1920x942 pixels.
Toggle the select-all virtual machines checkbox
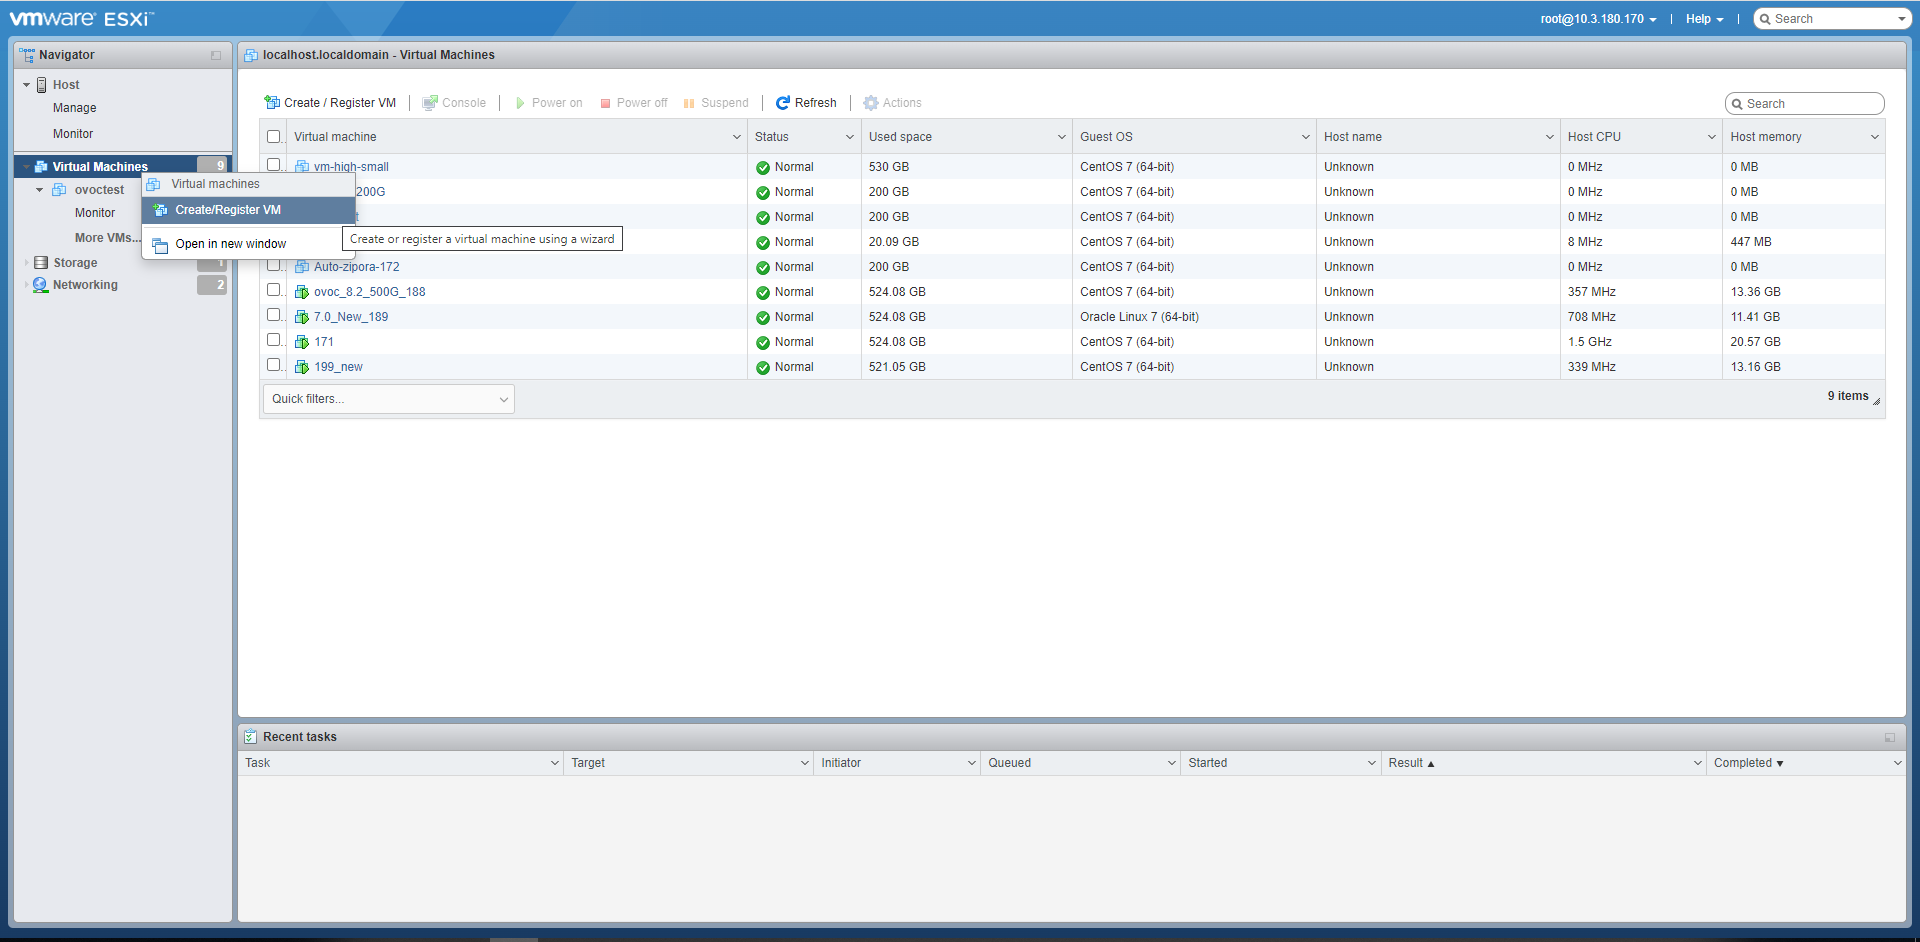(274, 137)
